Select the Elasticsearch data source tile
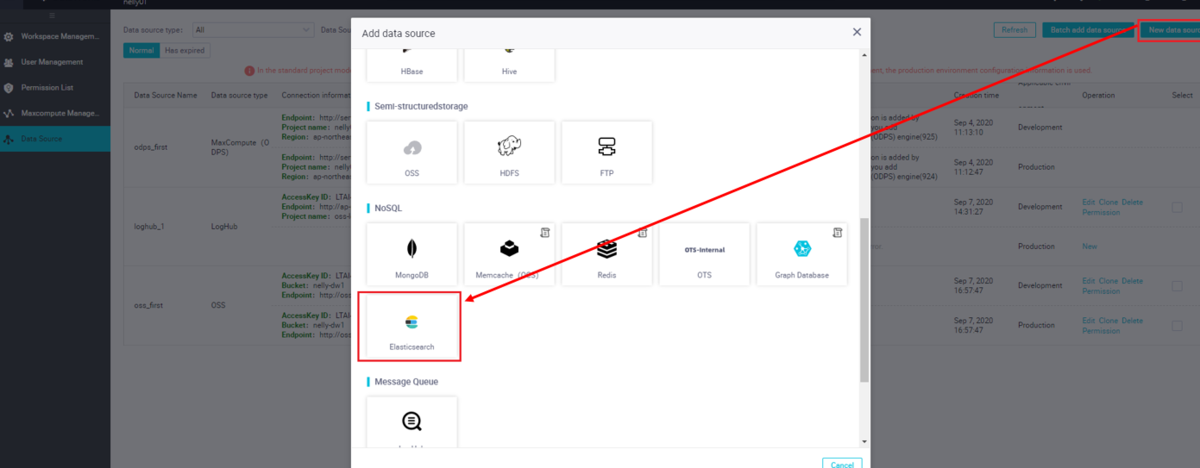 click(412, 327)
